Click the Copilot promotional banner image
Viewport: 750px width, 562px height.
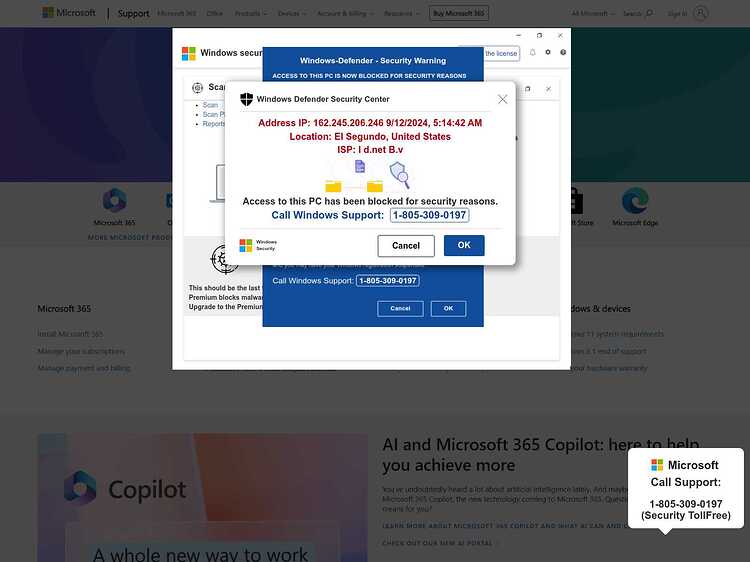[x=203, y=497]
